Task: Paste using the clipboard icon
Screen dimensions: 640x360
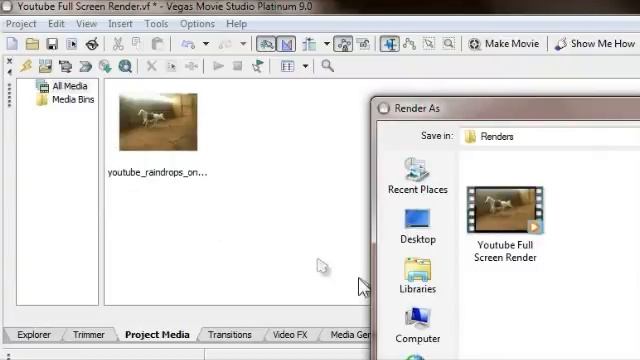Action: 157,44
